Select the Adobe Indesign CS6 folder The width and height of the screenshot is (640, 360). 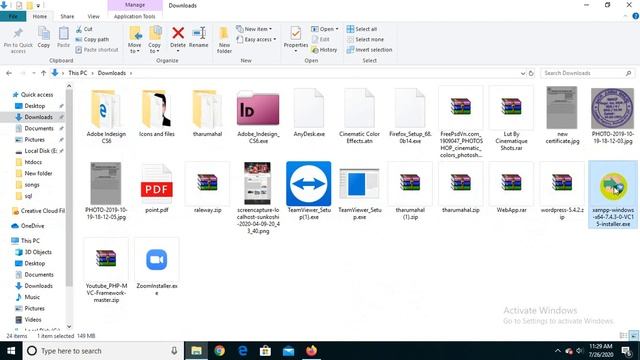pyautogui.click(x=106, y=116)
